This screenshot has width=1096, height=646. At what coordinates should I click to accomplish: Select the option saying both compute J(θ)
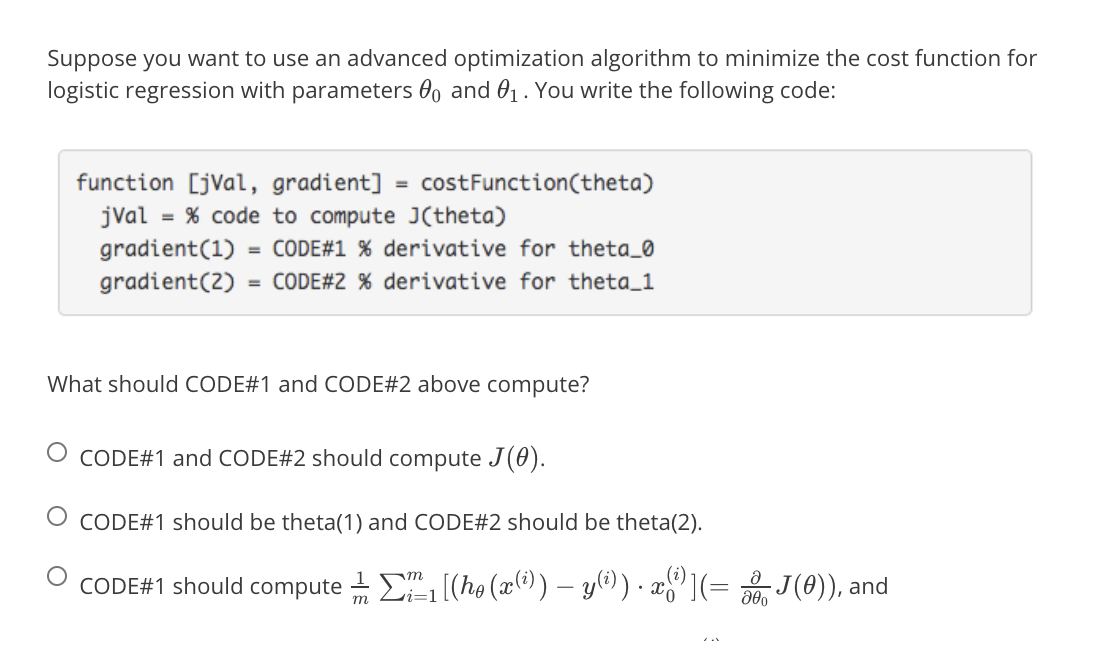tap(57, 452)
